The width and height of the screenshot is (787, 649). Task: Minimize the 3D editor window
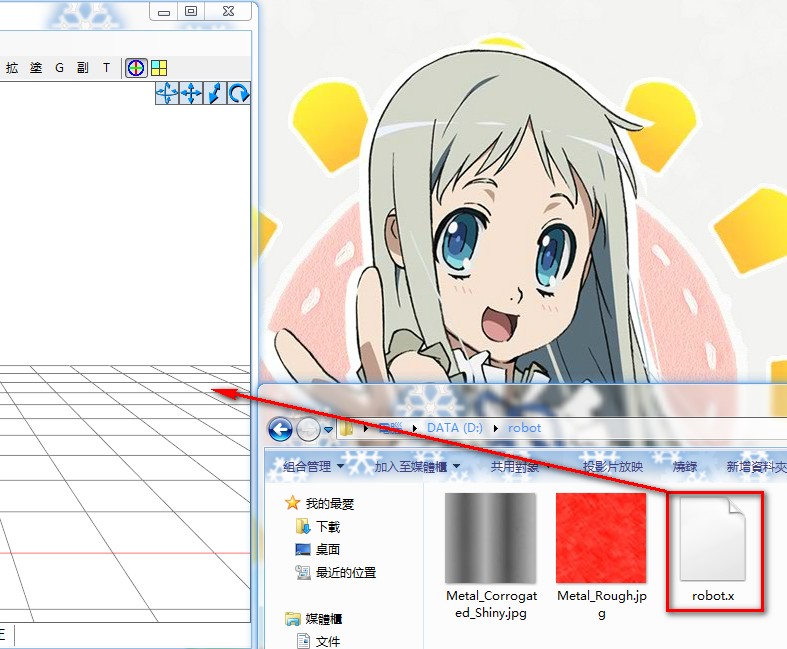pyautogui.click(x=164, y=11)
